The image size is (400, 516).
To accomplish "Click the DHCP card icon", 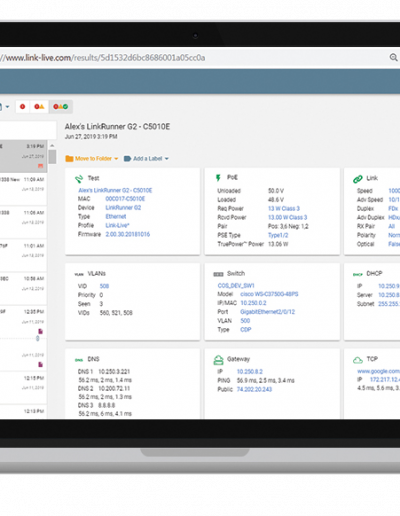I will point(358,274).
